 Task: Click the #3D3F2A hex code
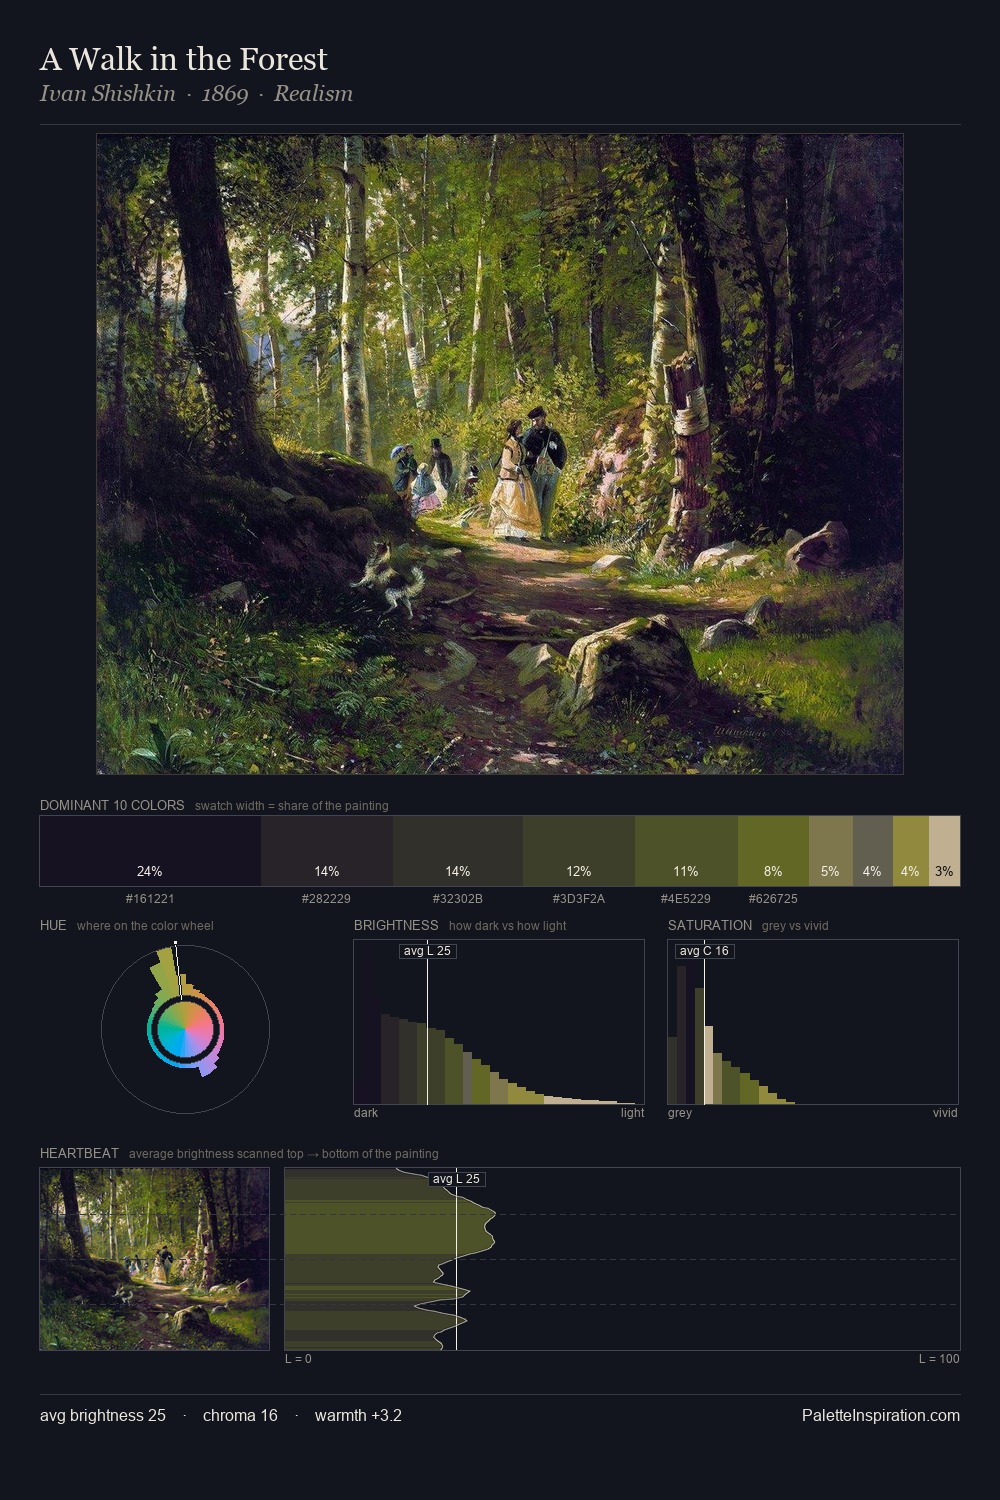pyautogui.click(x=579, y=899)
